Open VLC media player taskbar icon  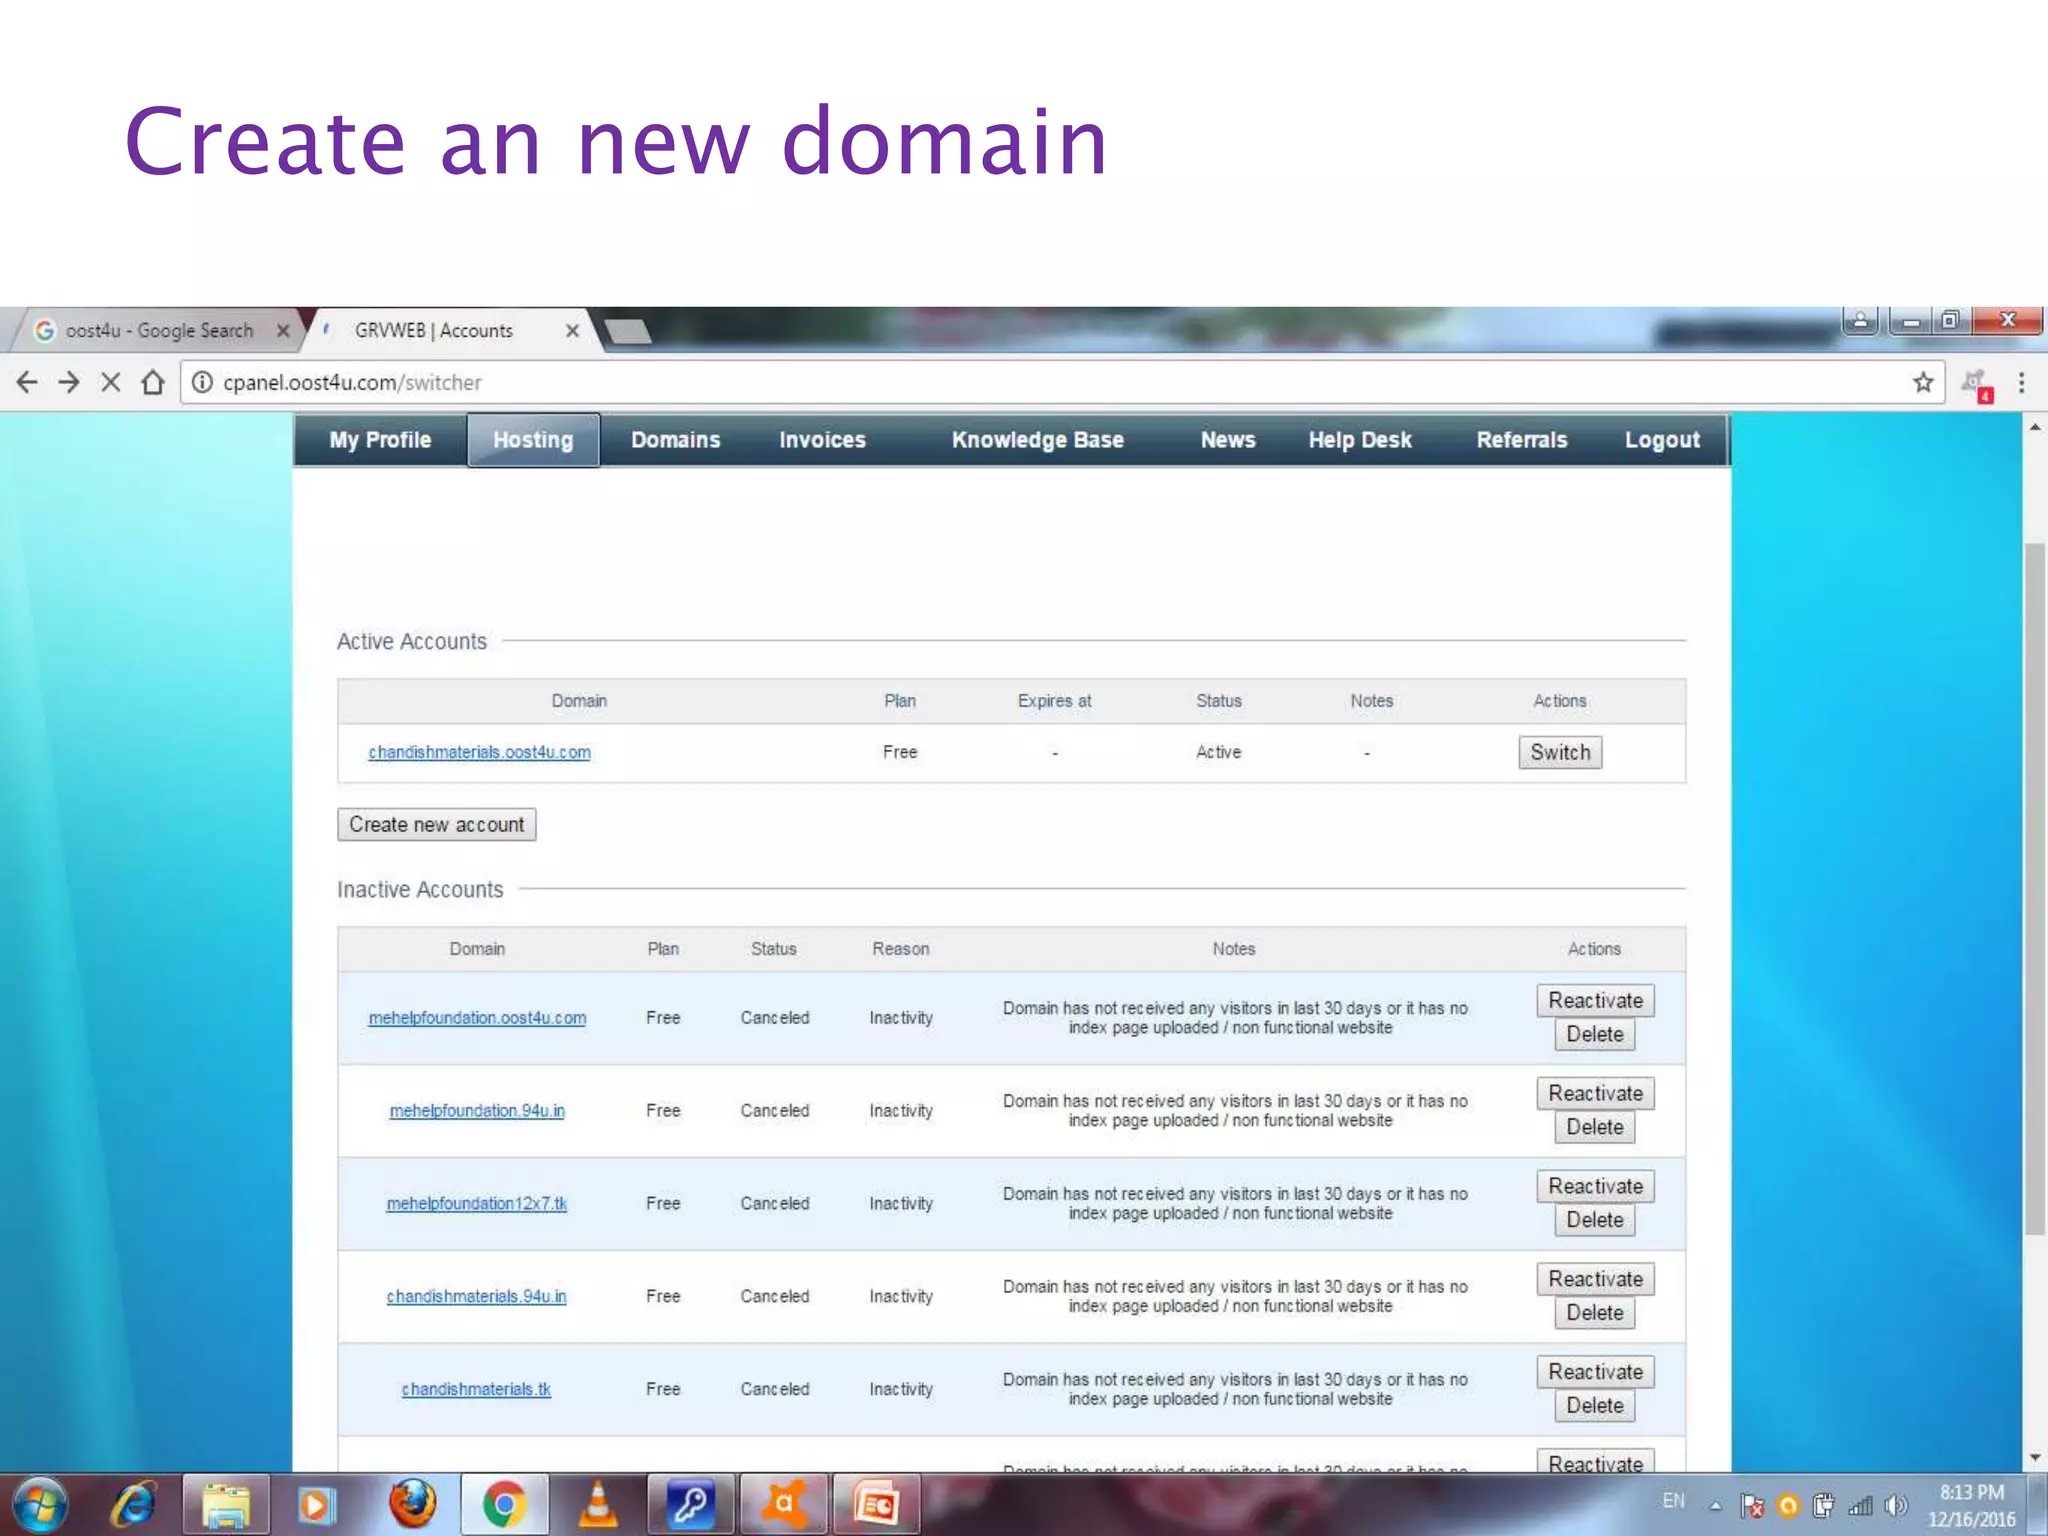click(x=598, y=1503)
